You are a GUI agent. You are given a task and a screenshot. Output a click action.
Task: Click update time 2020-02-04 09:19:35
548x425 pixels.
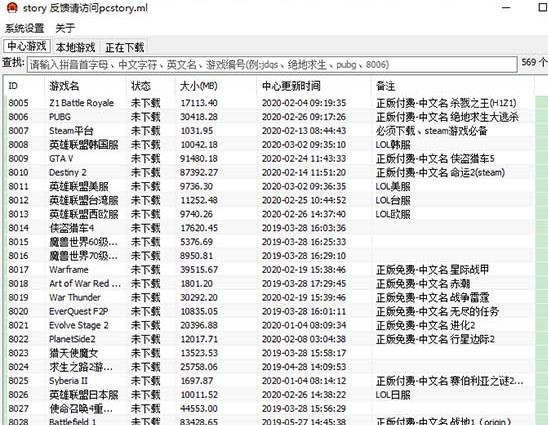point(304,103)
